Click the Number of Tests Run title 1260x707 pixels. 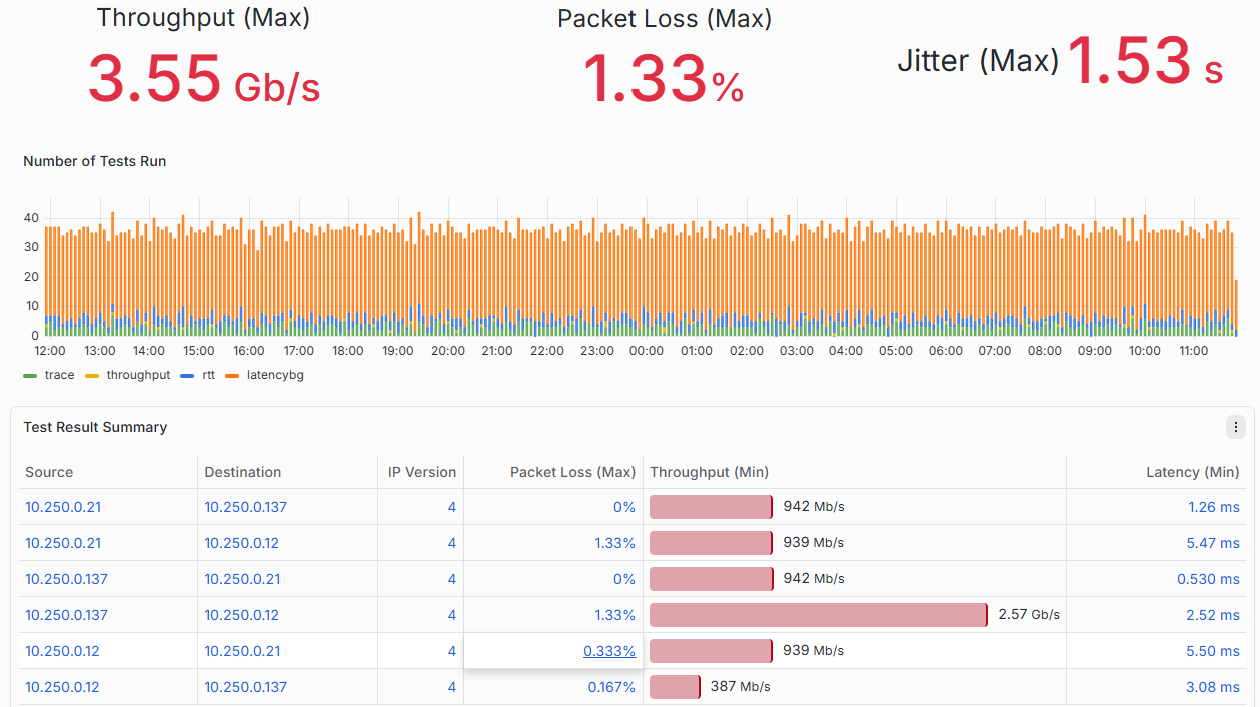coord(95,161)
